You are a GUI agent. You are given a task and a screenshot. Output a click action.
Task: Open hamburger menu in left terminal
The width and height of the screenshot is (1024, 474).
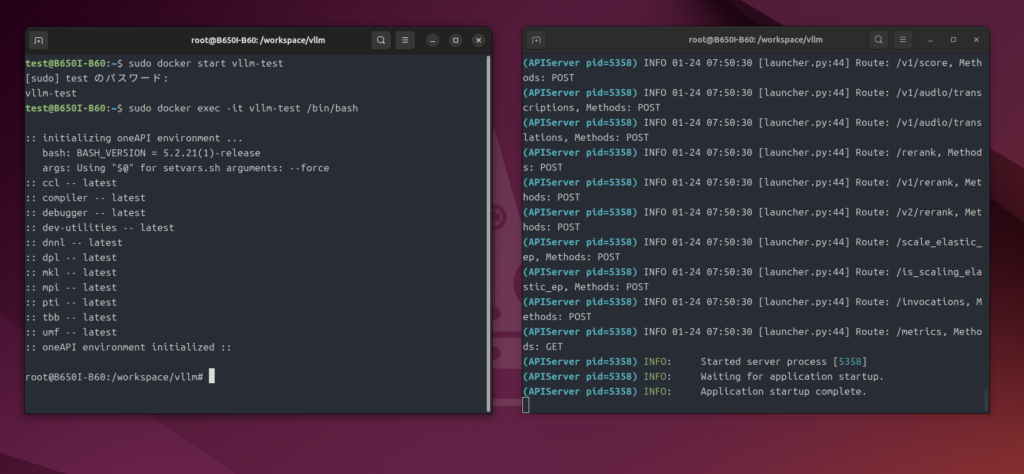point(405,40)
